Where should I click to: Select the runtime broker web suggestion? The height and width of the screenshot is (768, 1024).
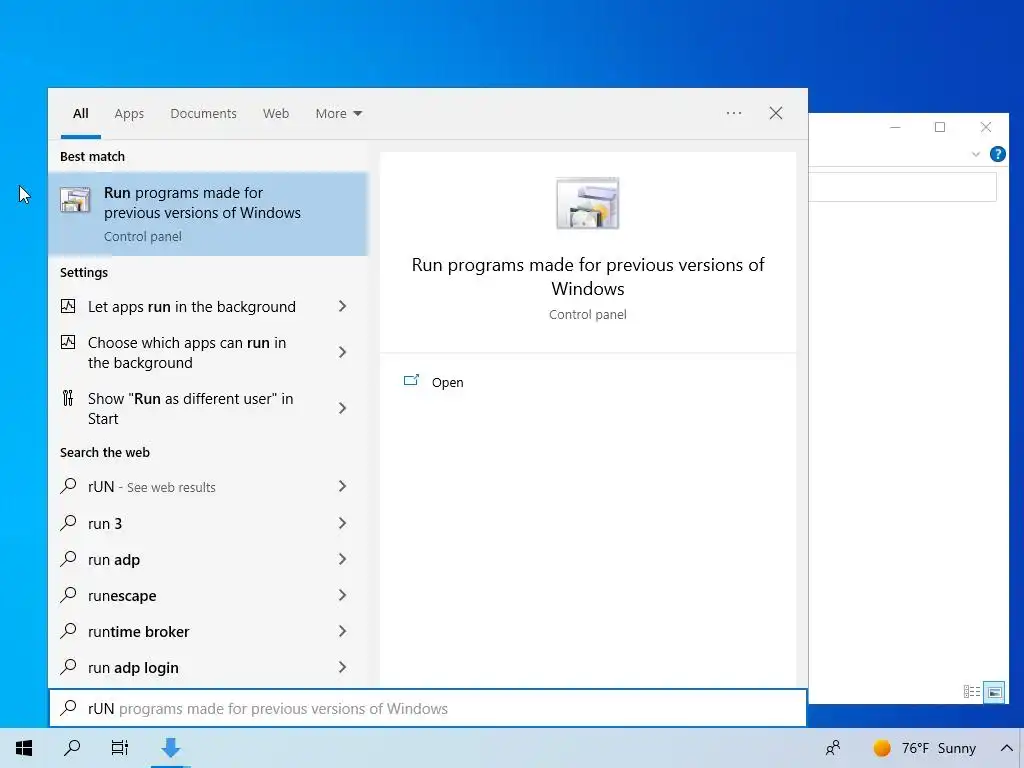[x=138, y=632]
